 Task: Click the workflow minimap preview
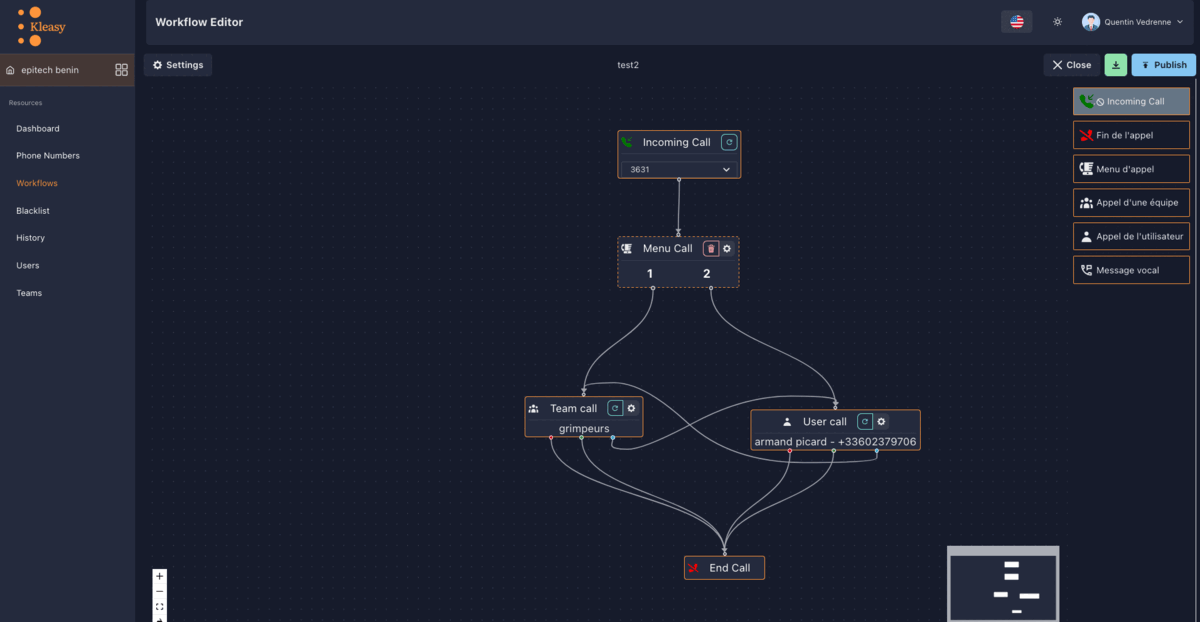pyautogui.click(x=1003, y=585)
